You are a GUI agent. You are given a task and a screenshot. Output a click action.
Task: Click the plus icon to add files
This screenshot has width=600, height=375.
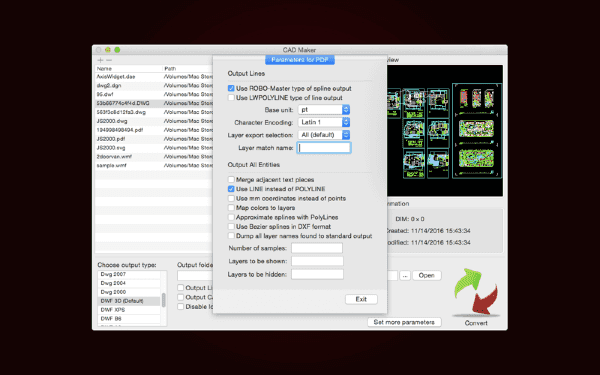click(100, 60)
